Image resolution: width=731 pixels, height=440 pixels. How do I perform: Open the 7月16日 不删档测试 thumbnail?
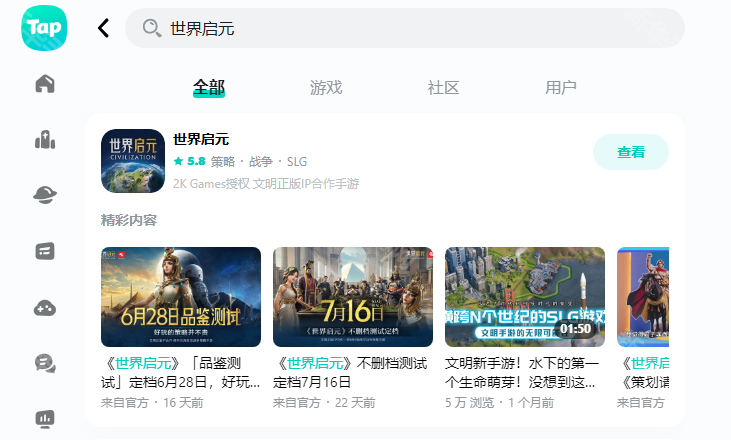pos(353,297)
